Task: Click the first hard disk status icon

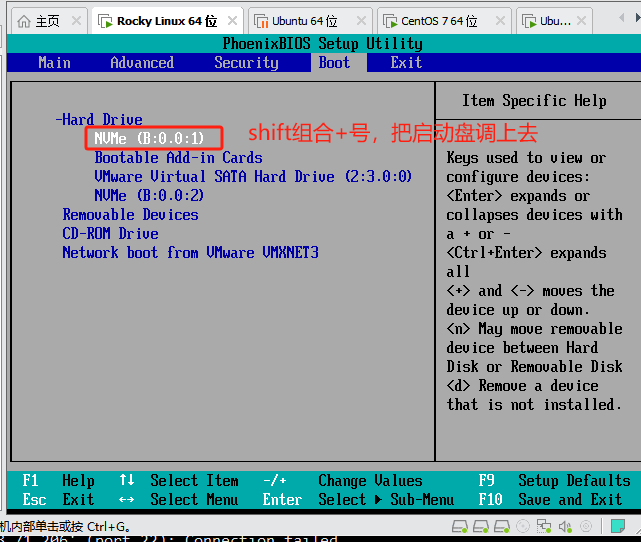Action: (x=459, y=526)
